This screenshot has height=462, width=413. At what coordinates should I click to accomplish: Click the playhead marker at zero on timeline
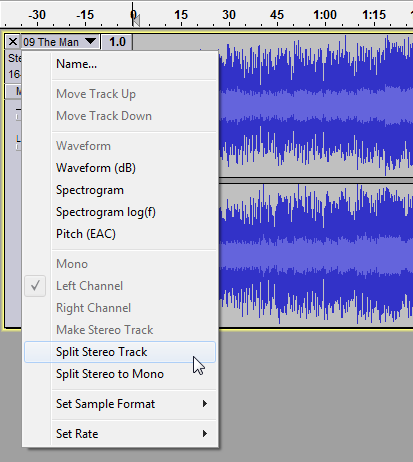pos(136,19)
